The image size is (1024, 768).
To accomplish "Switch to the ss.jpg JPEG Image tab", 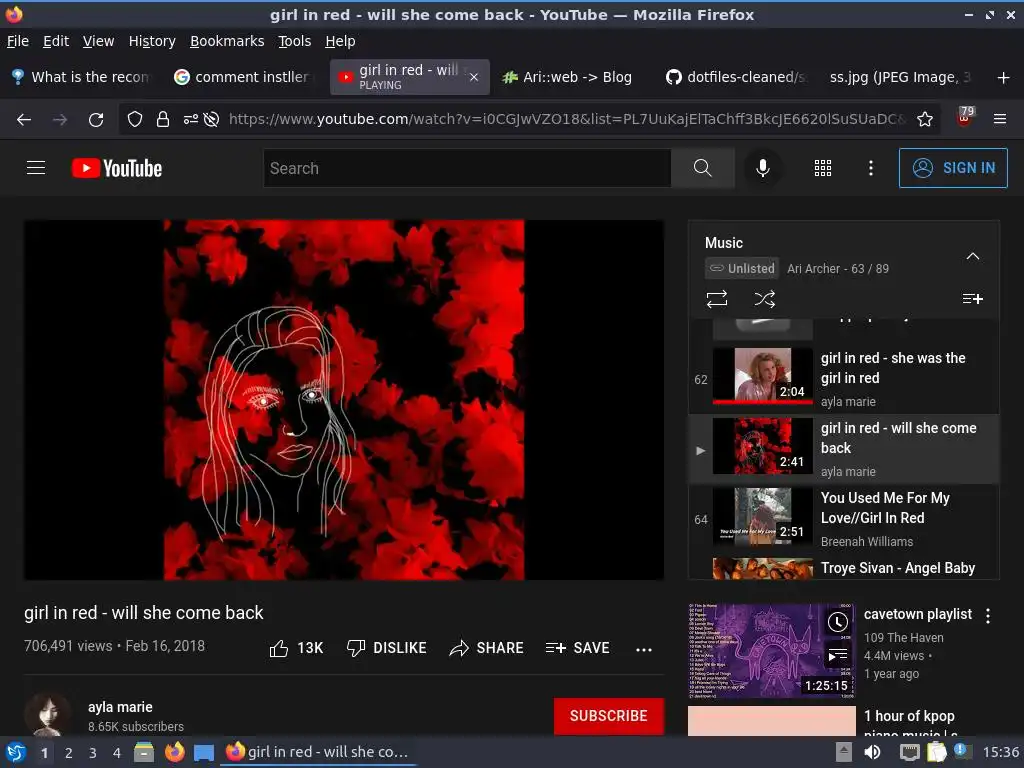I will [x=900, y=77].
